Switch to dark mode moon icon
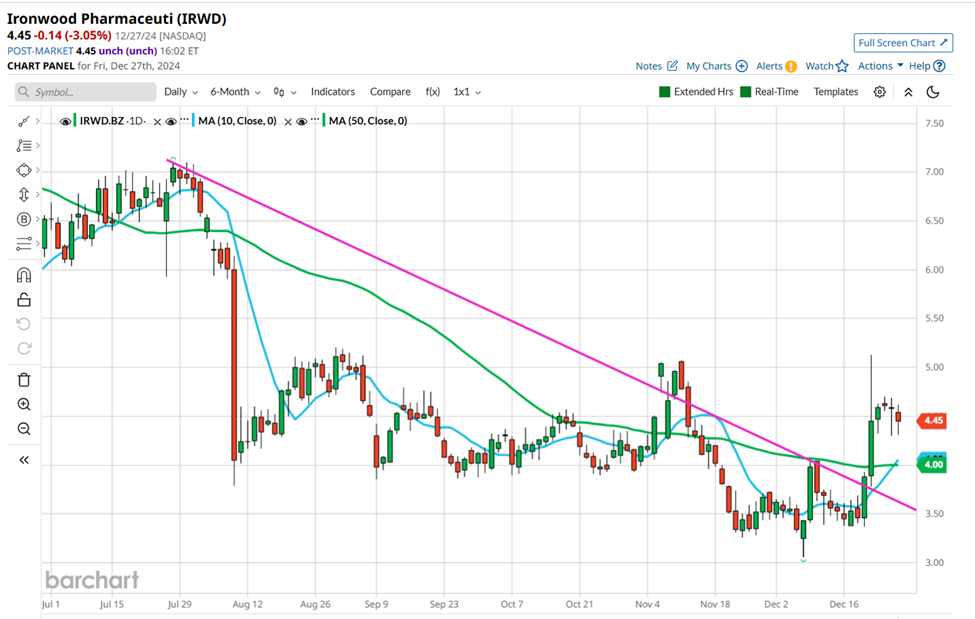Screen dimensions: 975x619 pos(933,92)
